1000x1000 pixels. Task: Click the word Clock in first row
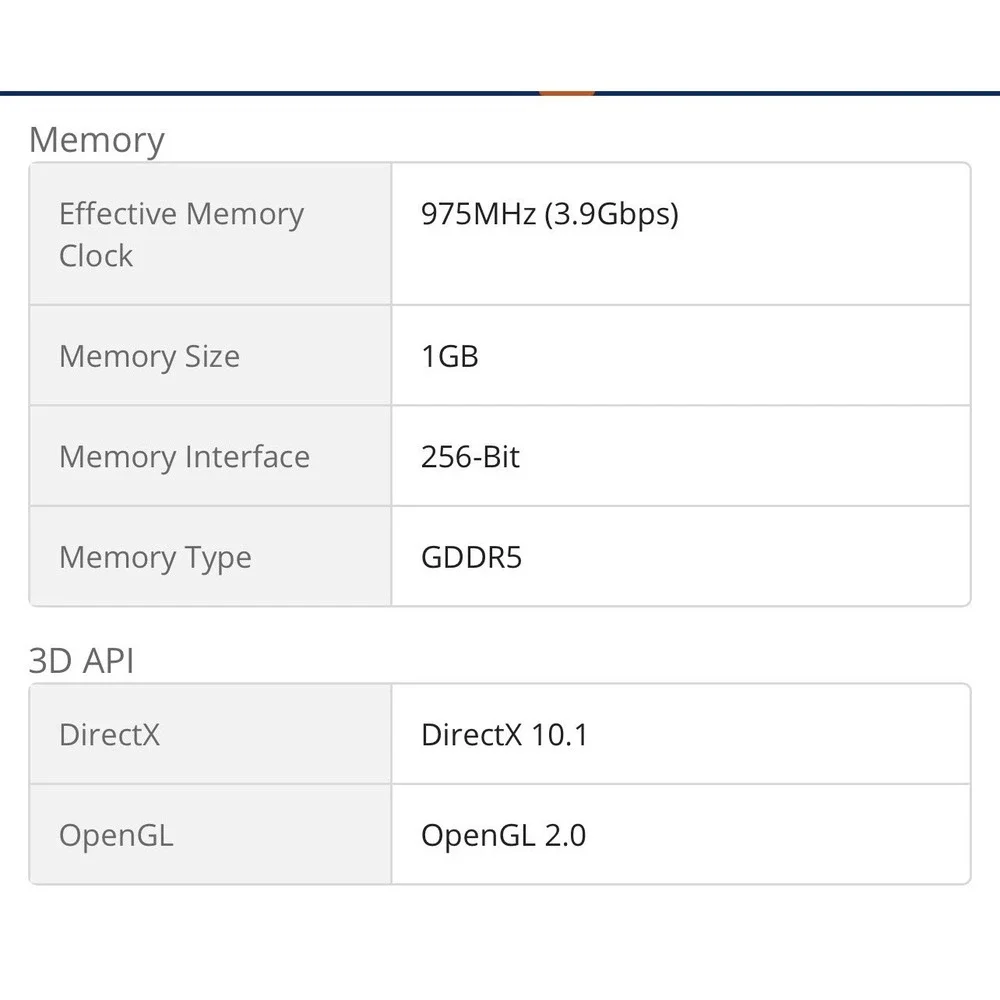coord(96,256)
